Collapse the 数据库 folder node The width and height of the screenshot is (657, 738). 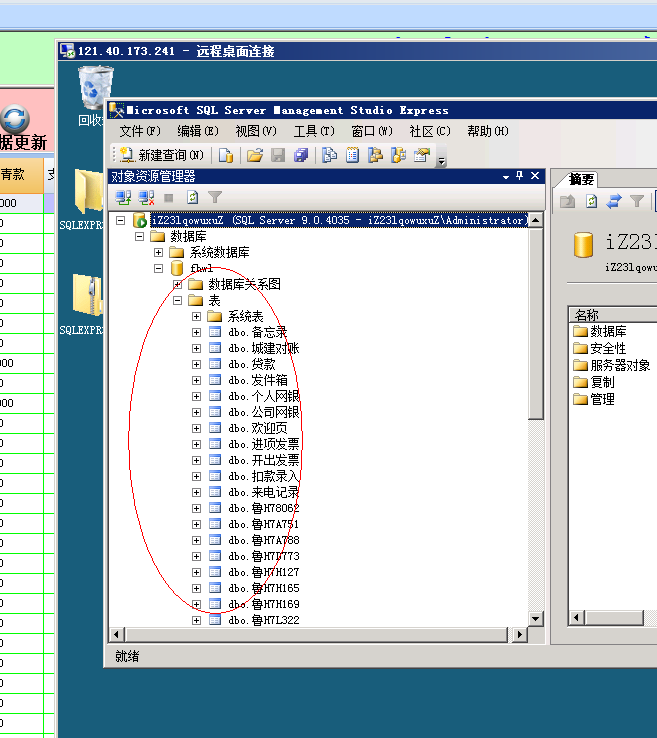[x=139, y=236]
